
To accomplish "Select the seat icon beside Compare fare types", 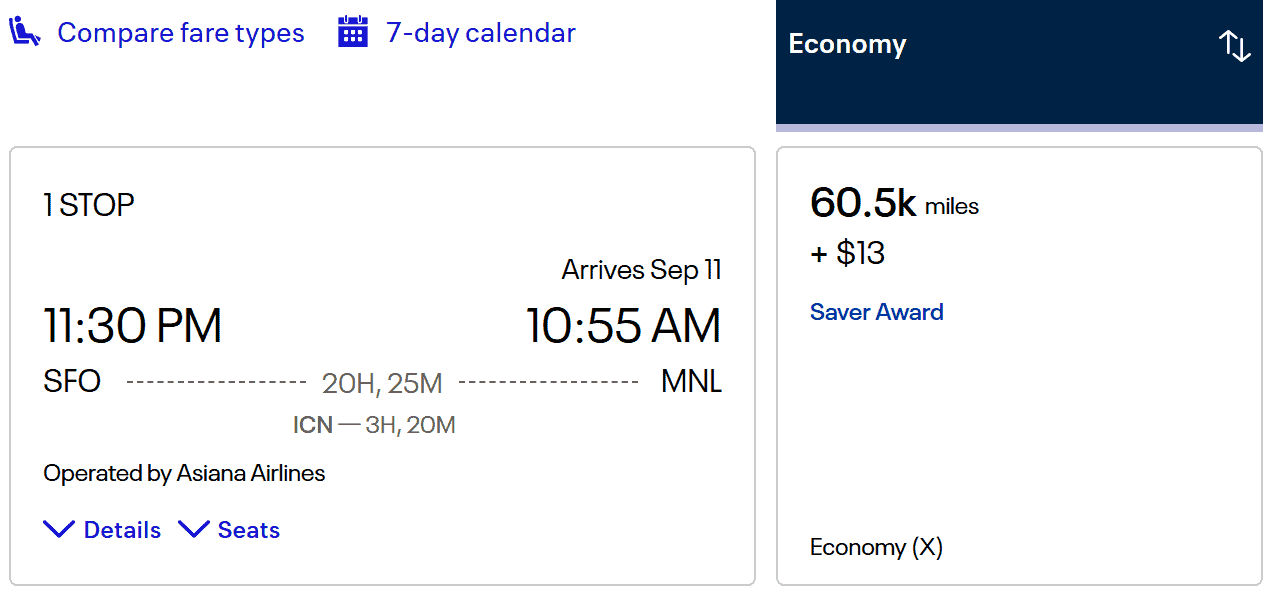I will click(23, 31).
